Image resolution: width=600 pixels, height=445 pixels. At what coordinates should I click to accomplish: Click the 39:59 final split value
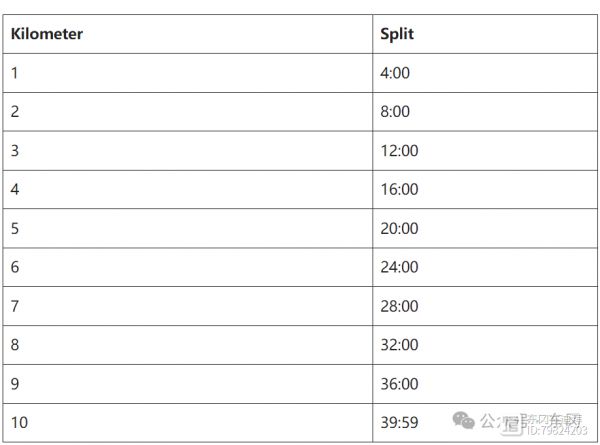pos(399,422)
